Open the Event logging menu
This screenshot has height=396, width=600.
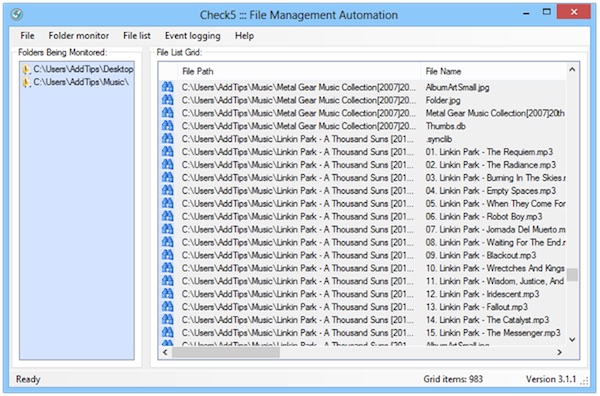[x=192, y=36]
